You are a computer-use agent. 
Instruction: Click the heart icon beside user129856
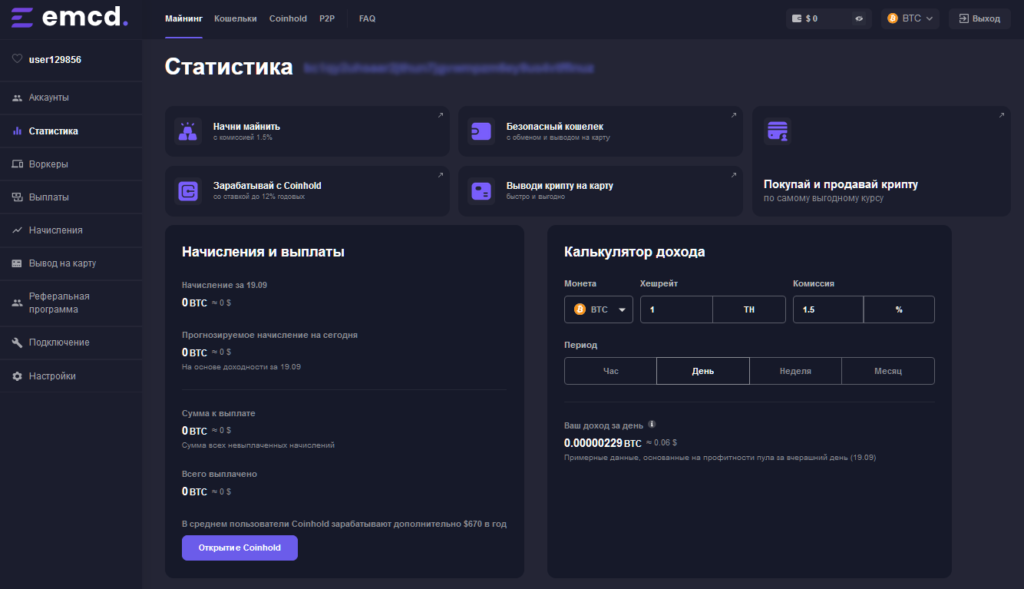click(x=17, y=59)
